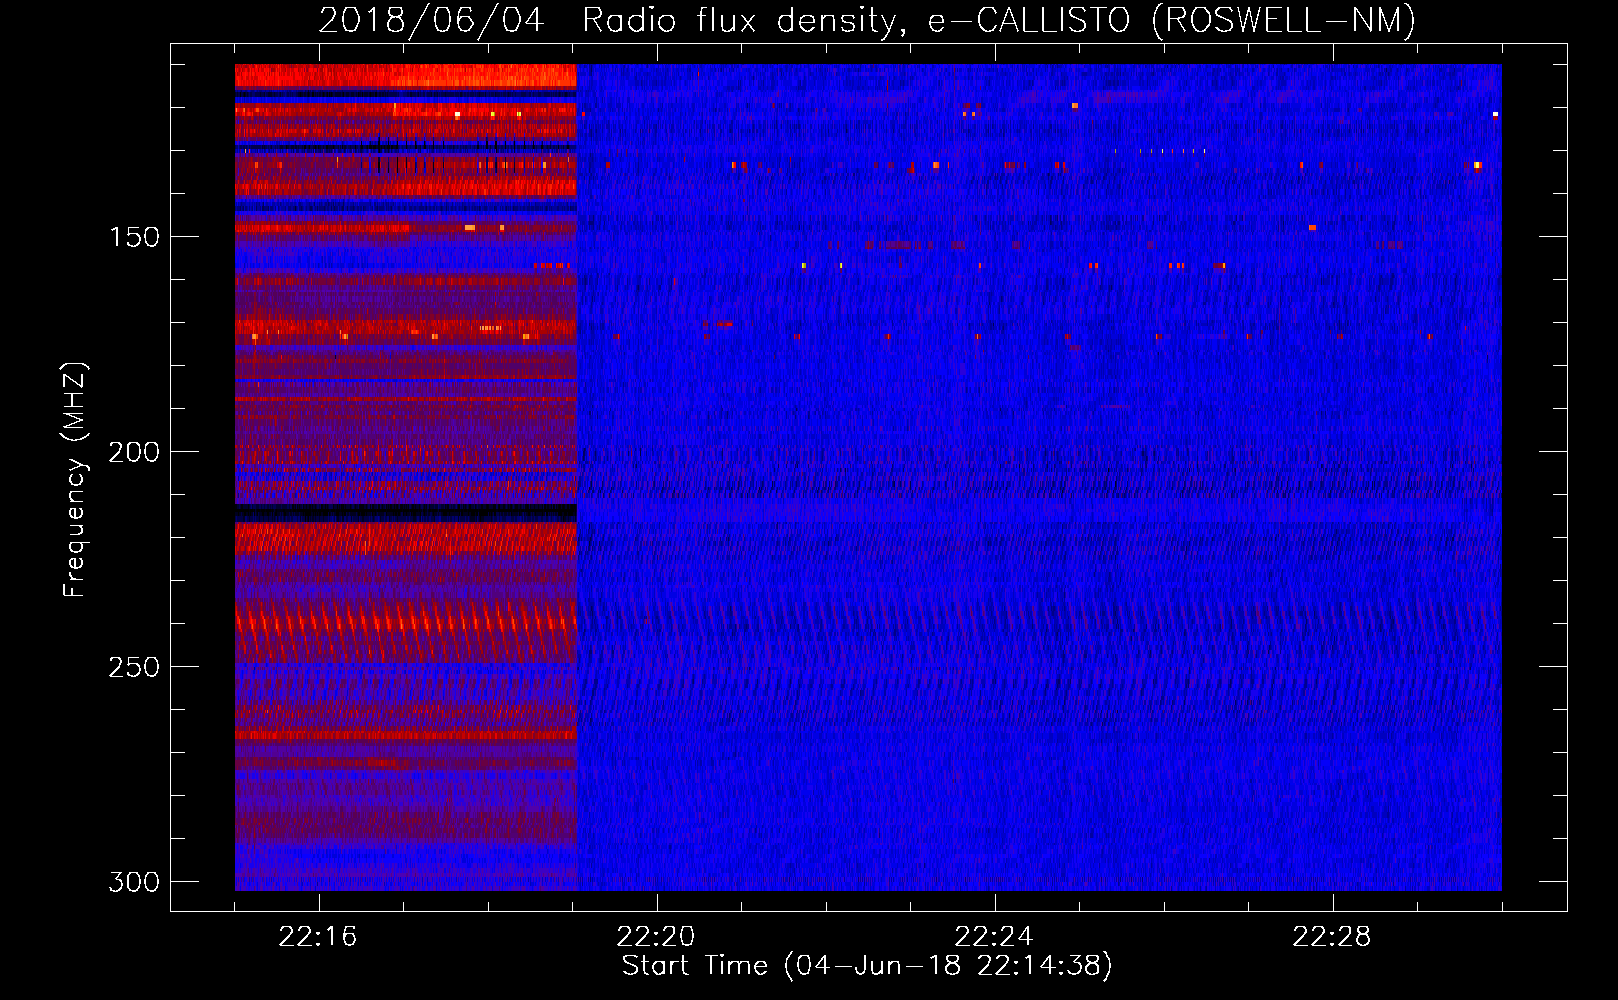1618x1000 pixels.
Task: Click the 250 frequency tick label
Action: (134, 667)
